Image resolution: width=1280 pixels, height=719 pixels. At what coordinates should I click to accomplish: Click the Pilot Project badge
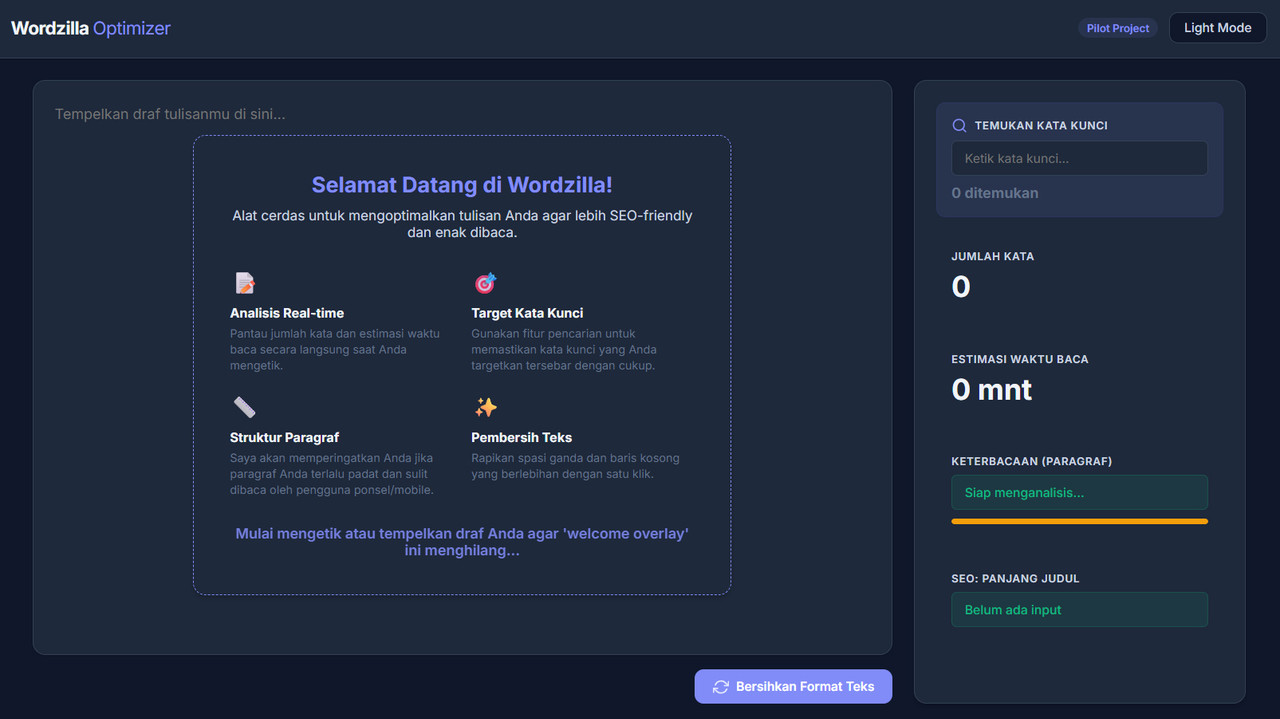coord(1117,28)
